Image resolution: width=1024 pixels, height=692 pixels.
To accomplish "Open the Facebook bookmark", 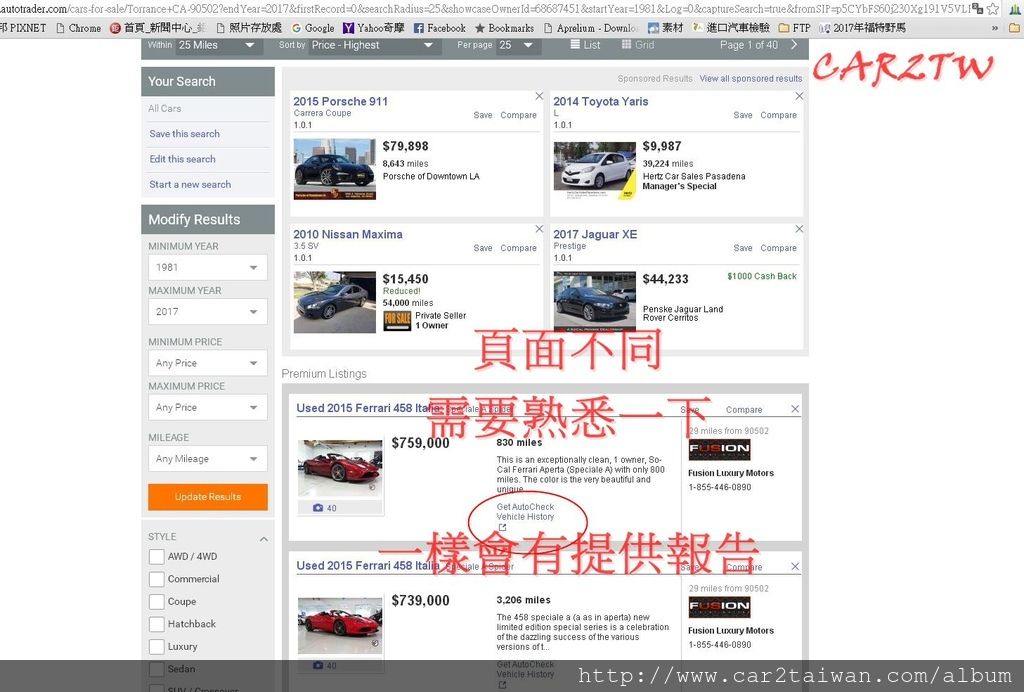I will [440, 28].
